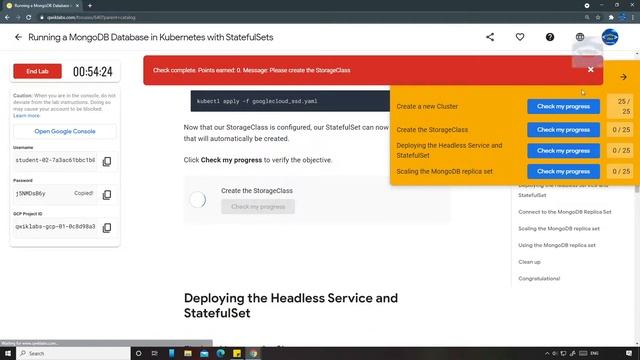Switch to Chrome on taskbar
640x360 pixels.
pyautogui.click(x=253, y=353)
